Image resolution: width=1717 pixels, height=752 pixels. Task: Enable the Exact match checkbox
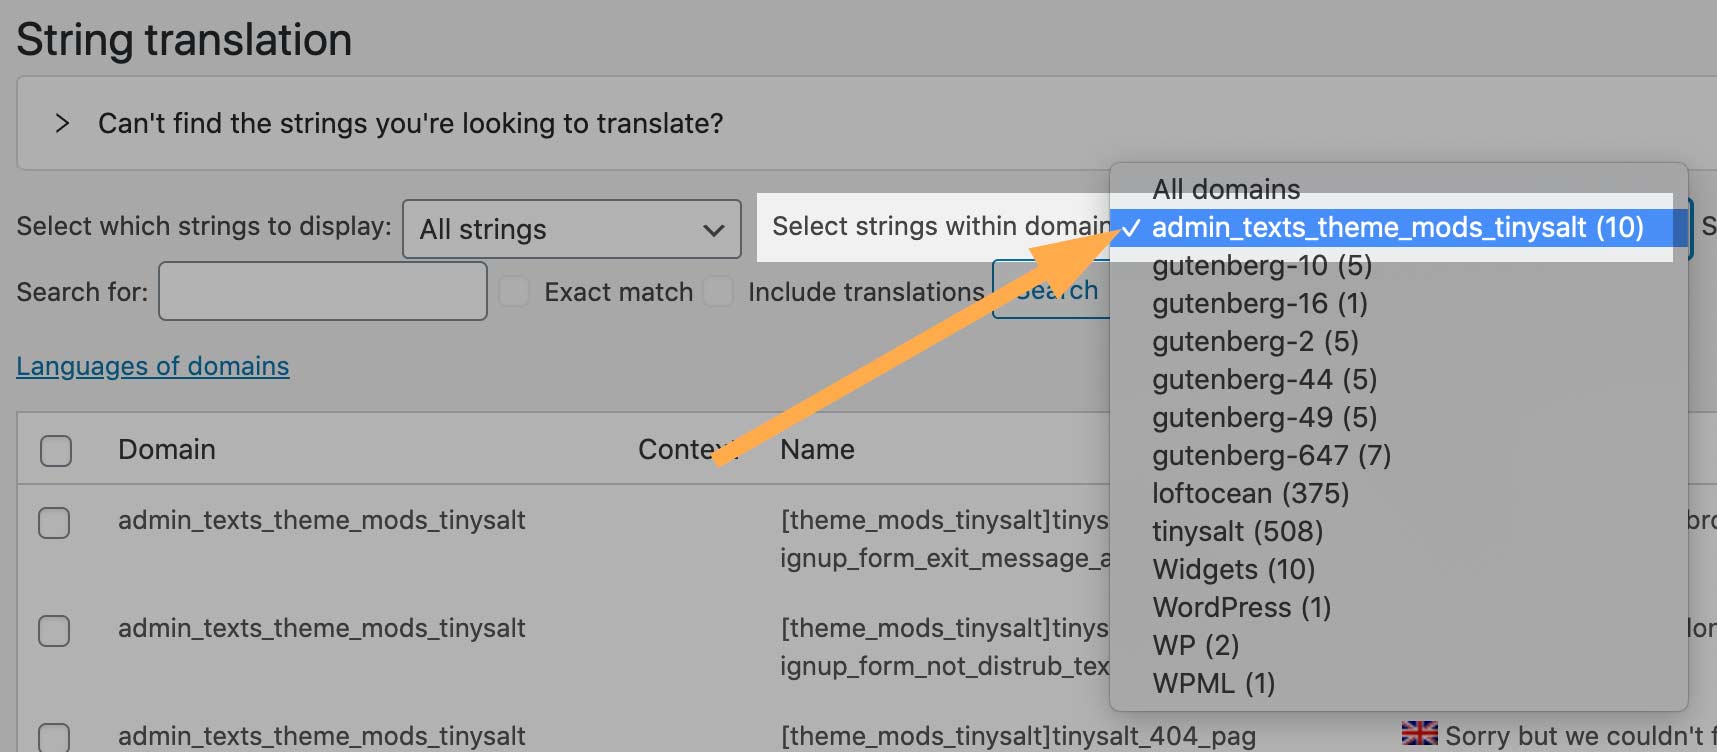click(514, 292)
